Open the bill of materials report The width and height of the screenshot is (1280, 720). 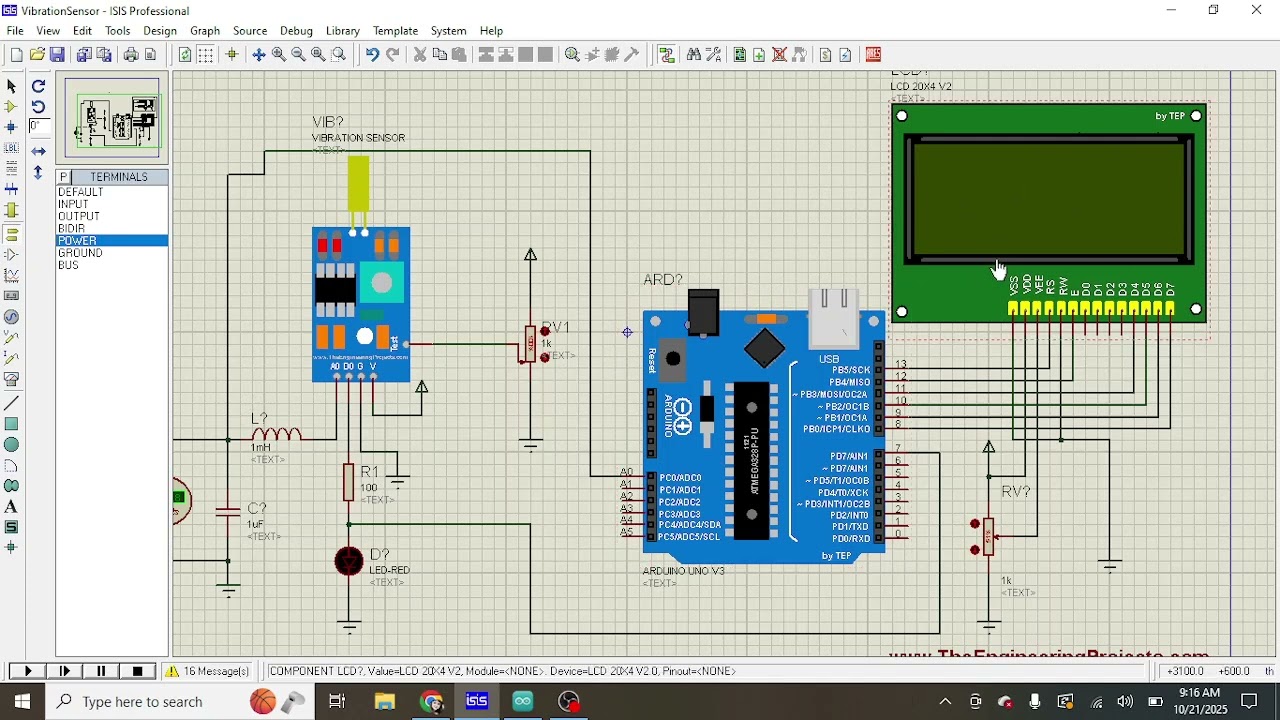pyautogui.click(x=826, y=55)
